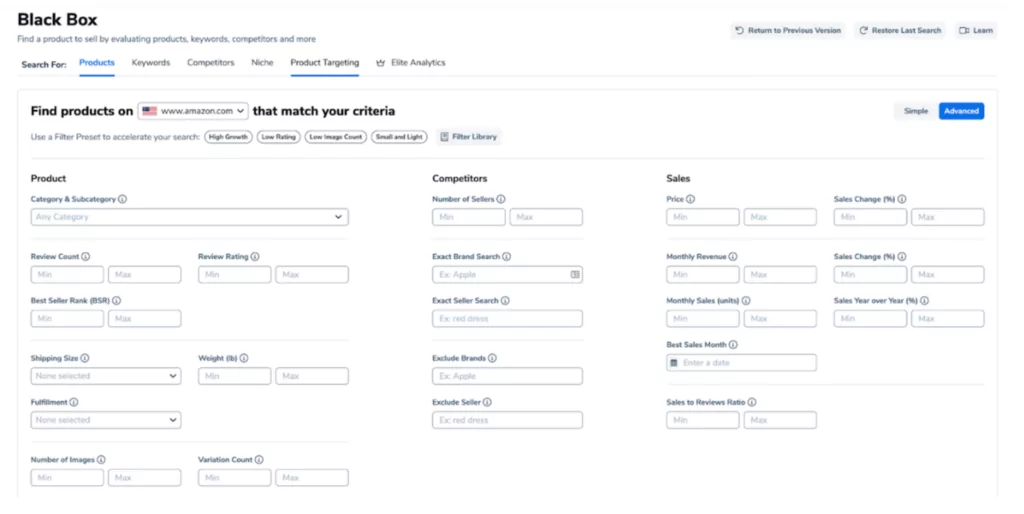Click the info icon beside Sales to Reviews Ratio
Viewport: 1024px width, 514px height.
click(752, 402)
